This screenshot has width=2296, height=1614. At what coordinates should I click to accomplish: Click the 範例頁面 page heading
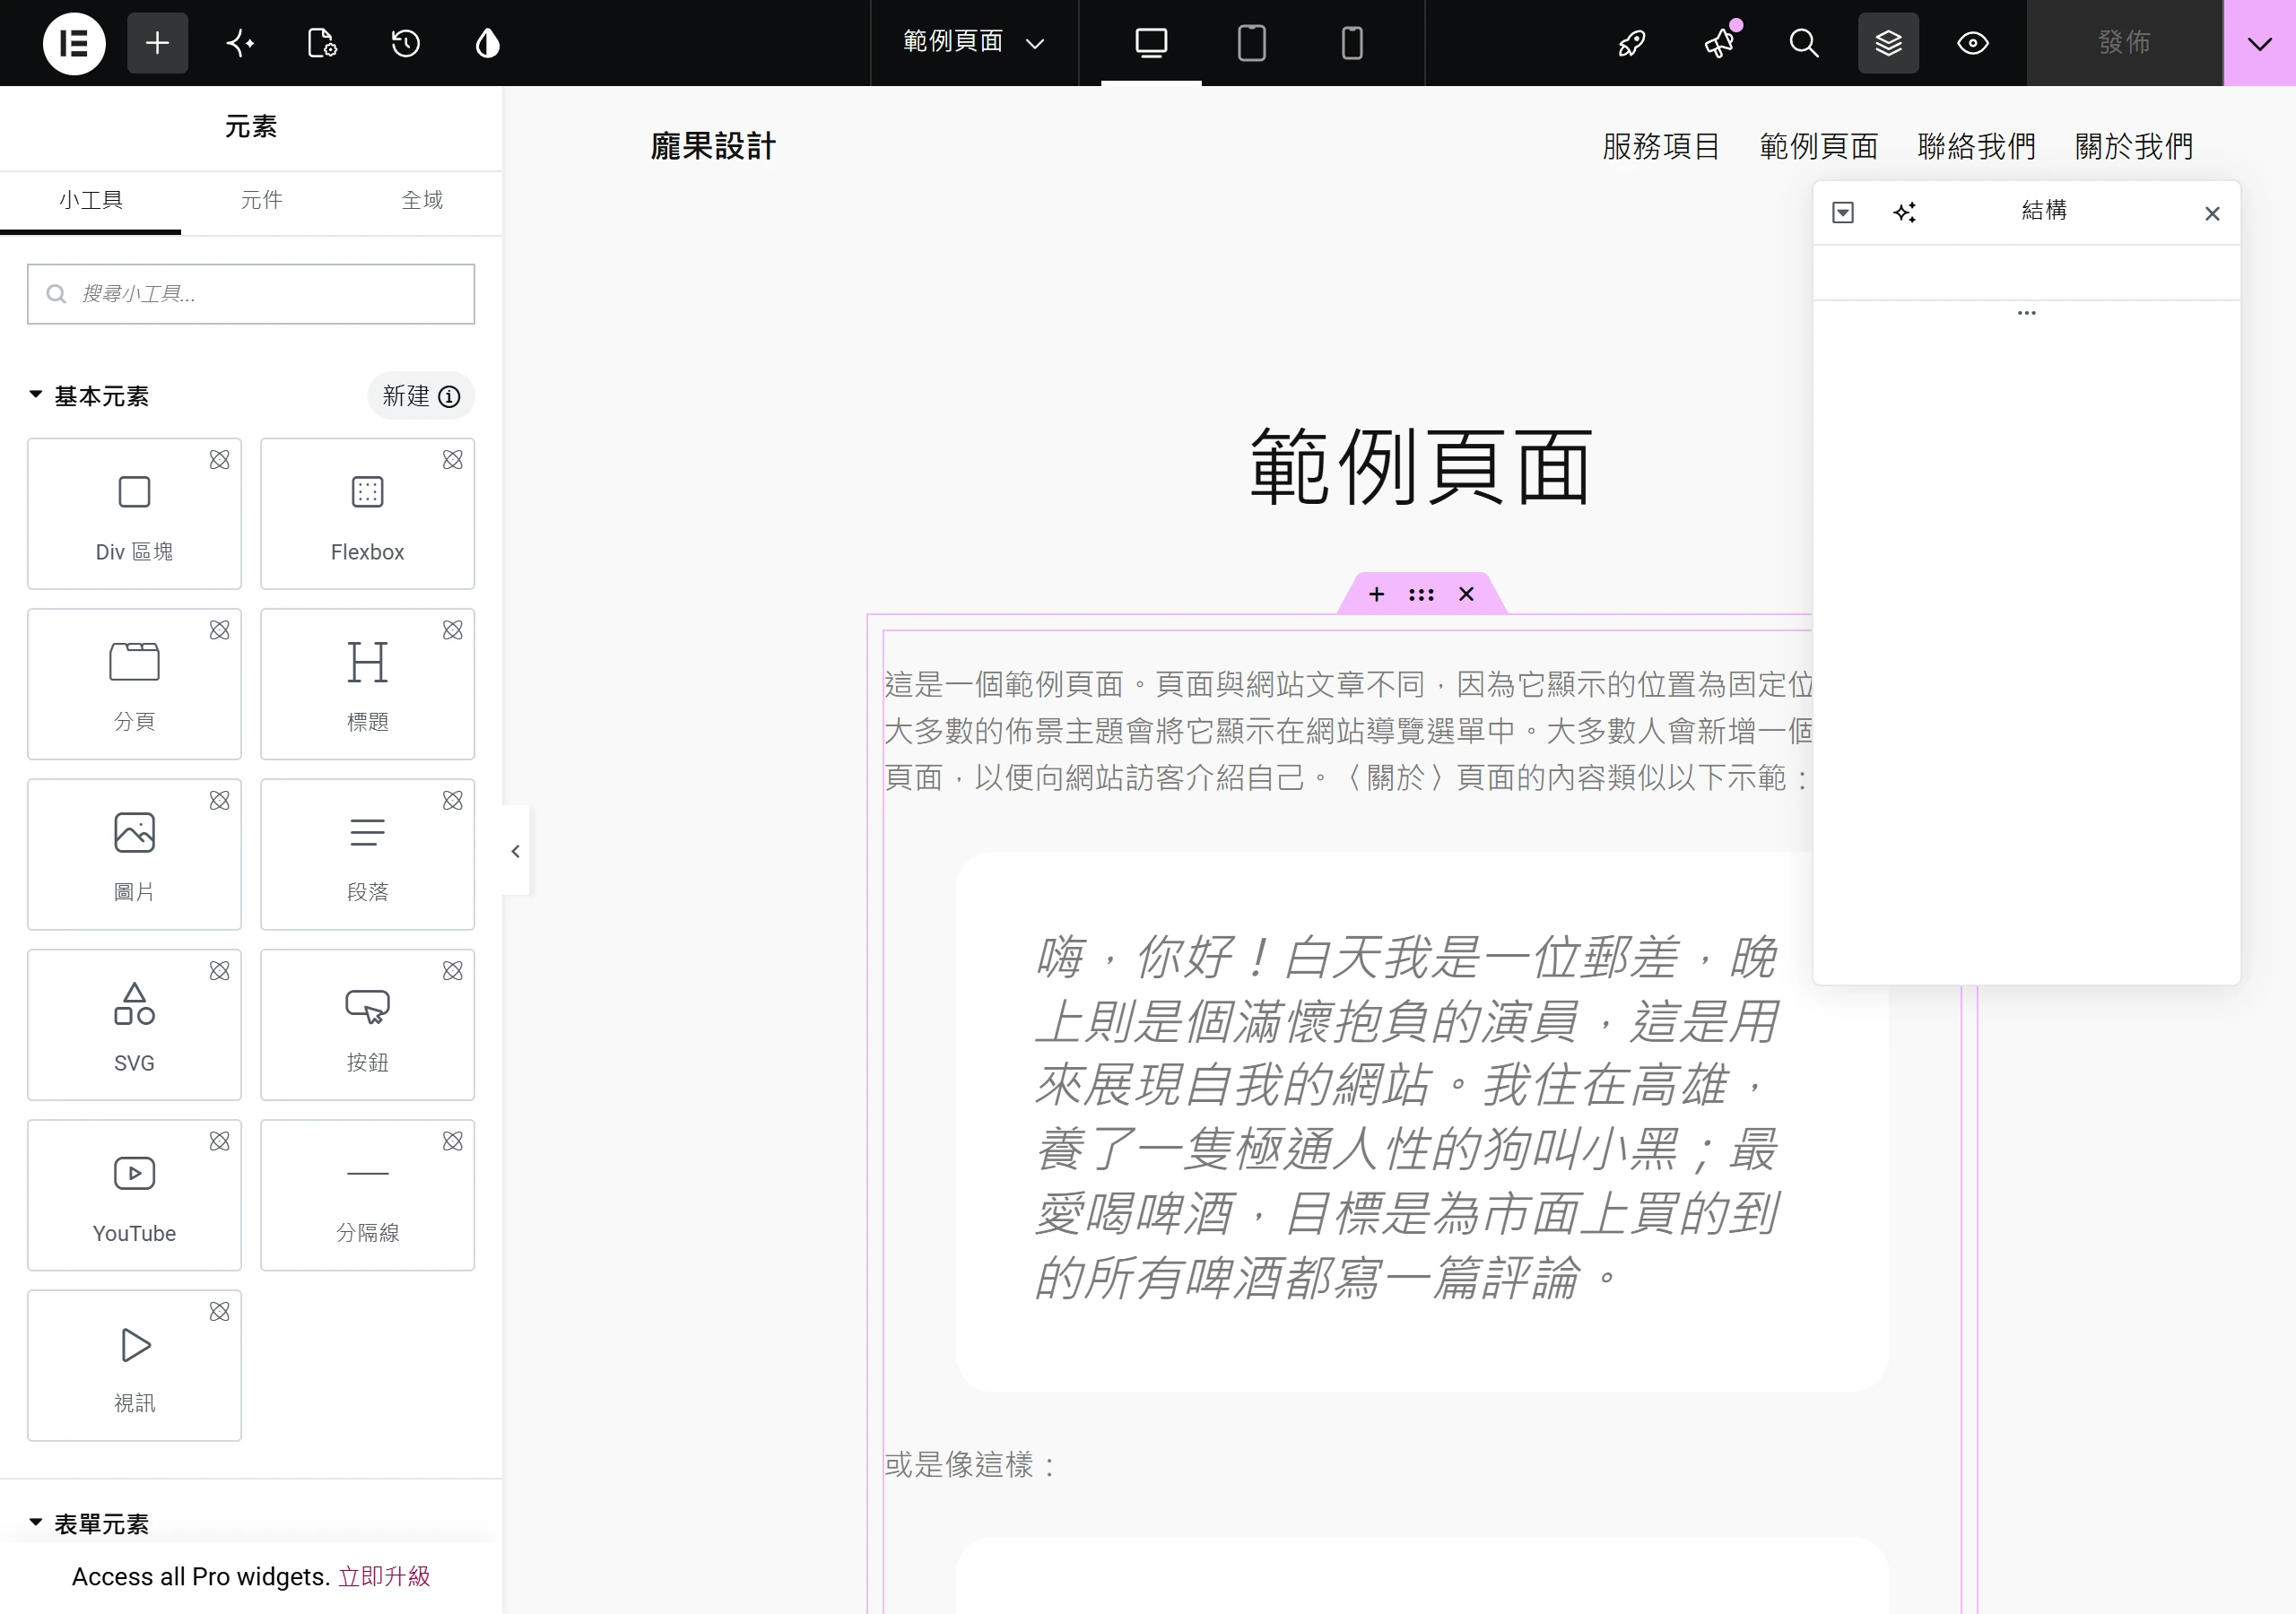click(x=1421, y=466)
